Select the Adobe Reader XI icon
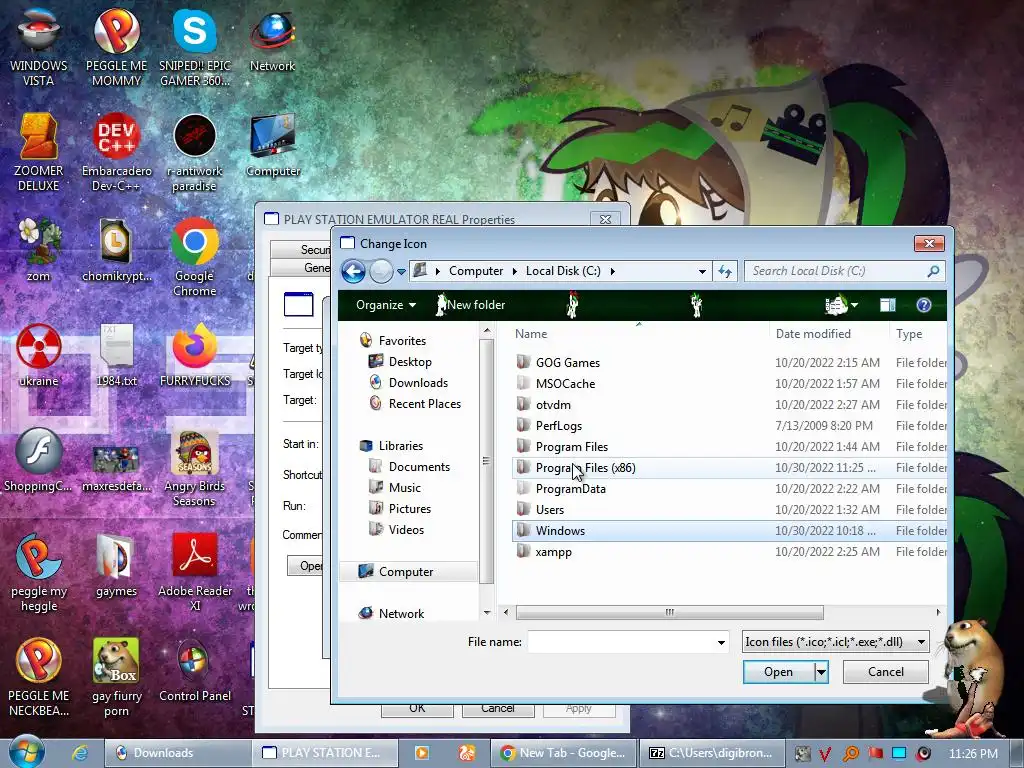 (x=195, y=573)
